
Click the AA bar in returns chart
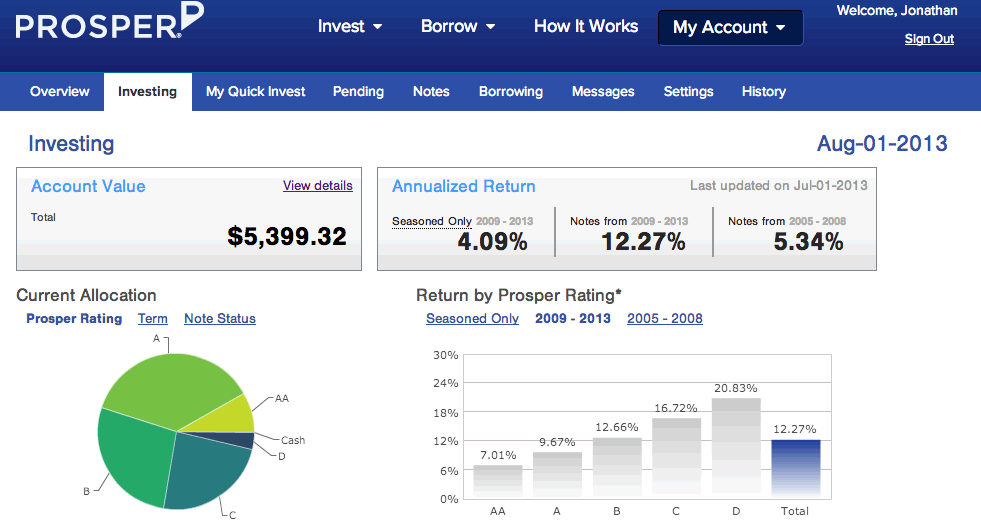(498, 482)
